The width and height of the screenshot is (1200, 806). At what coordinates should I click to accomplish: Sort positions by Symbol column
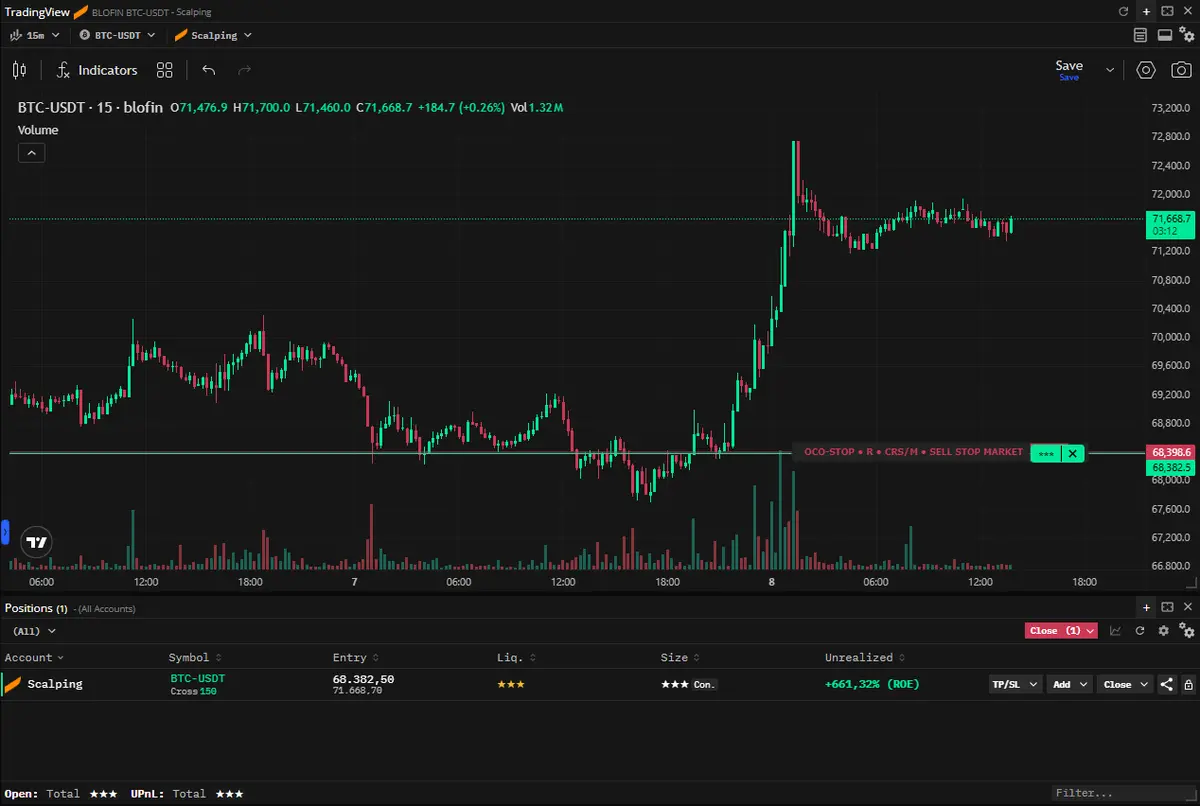pos(195,658)
